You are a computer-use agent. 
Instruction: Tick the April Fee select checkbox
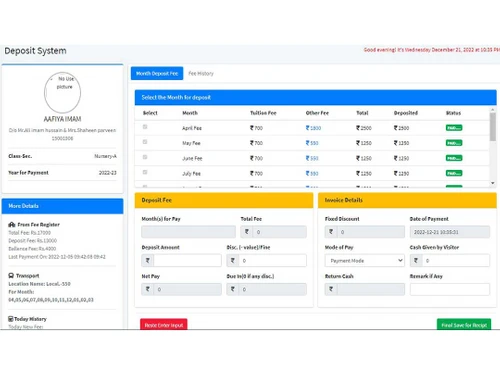click(x=145, y=127)
